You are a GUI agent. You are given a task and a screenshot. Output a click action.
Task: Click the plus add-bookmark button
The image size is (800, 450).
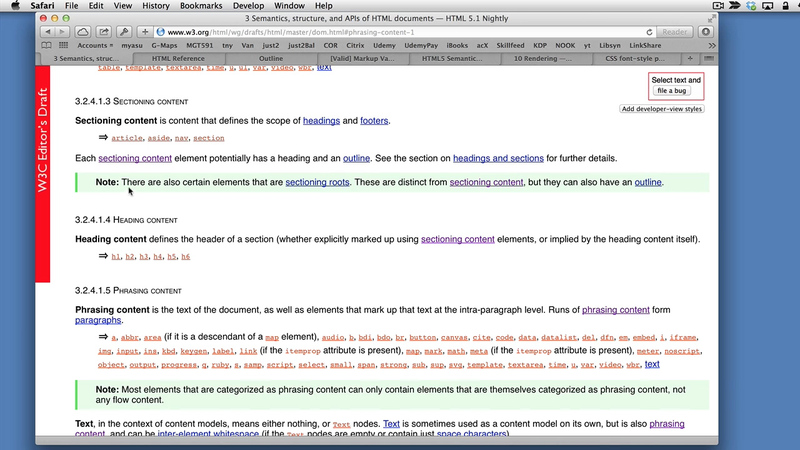[x=145, y=32]
